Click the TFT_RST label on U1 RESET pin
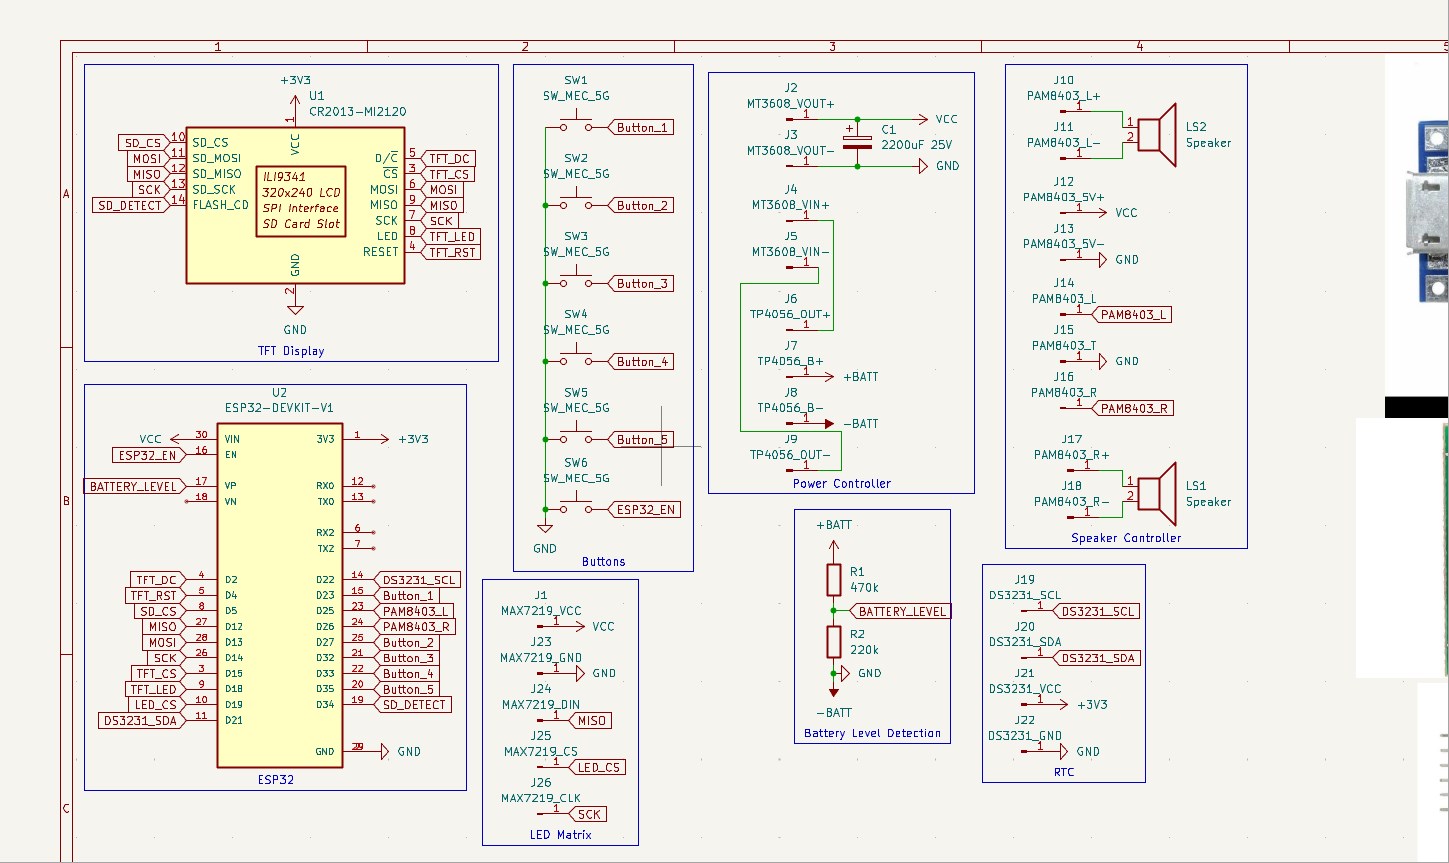 coord(450,252)
